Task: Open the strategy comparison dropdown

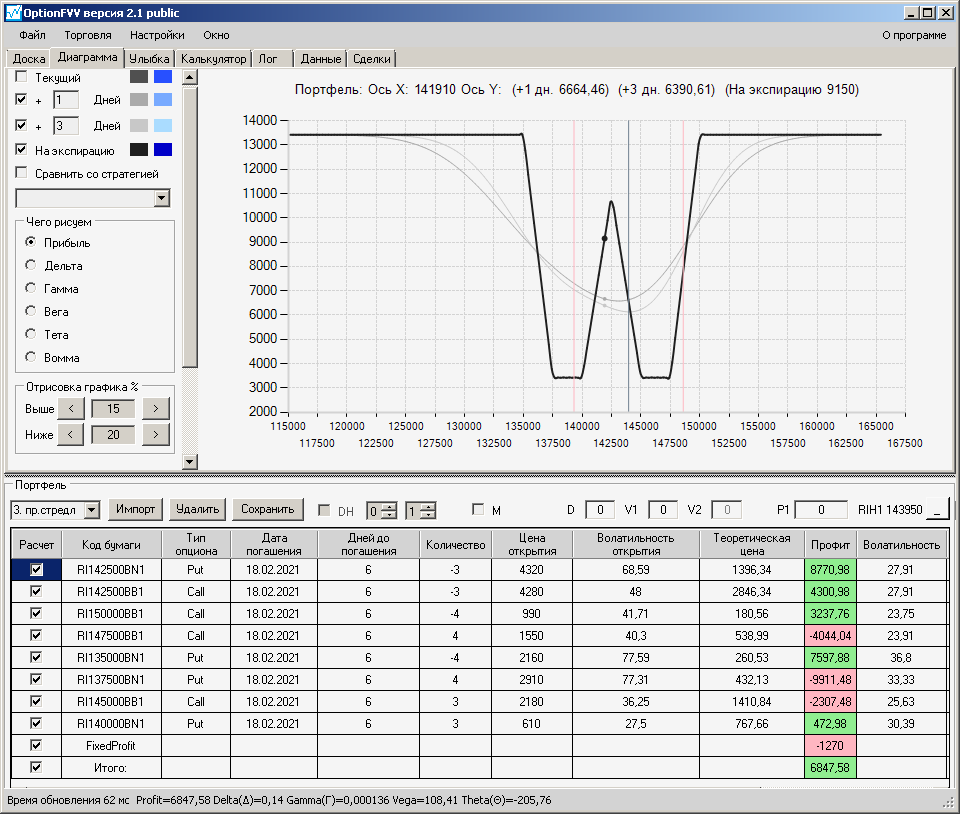Action: (162, 198)
